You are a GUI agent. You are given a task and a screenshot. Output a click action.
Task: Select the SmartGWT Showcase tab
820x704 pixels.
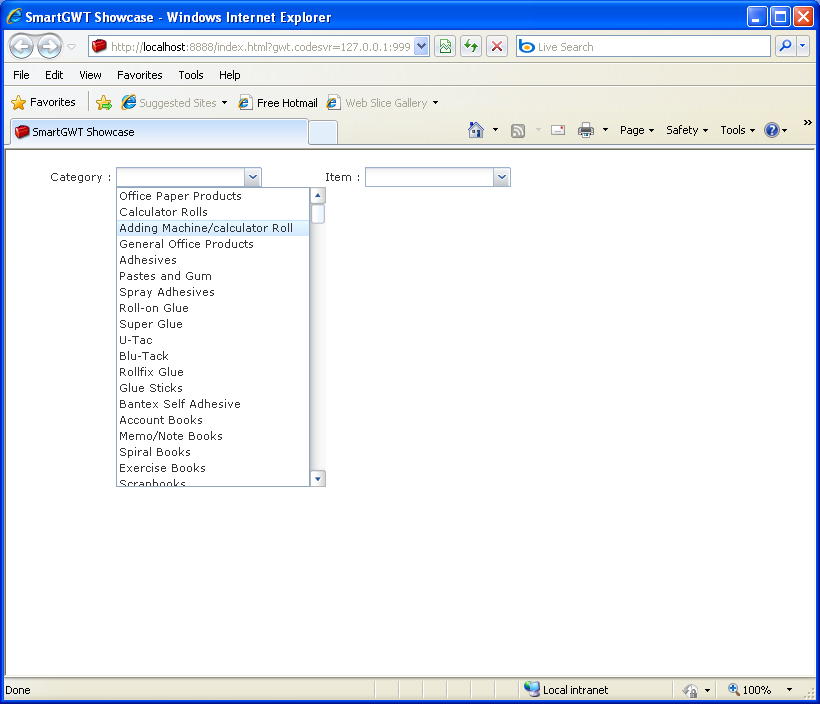click(x=159, y=132)
